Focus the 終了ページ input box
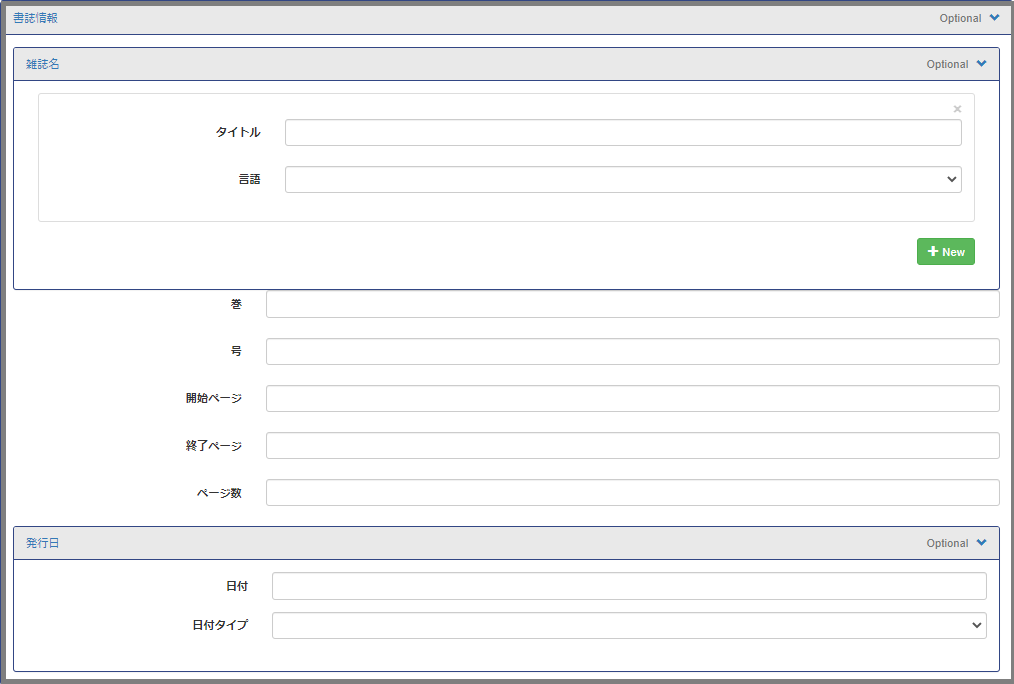This screenshot has width=1014, height=684. pos(632,445)
